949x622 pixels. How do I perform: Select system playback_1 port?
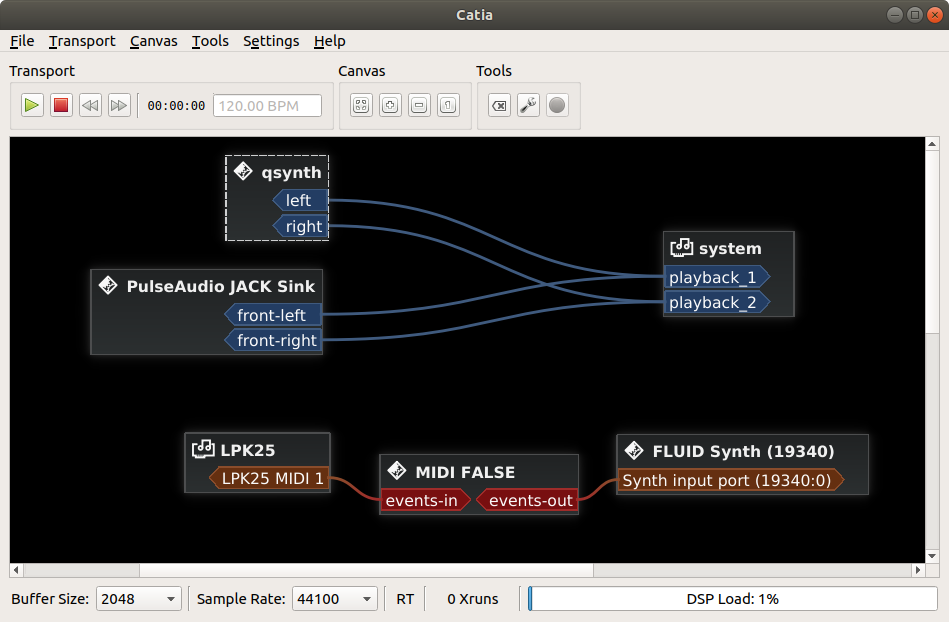point(717,277)
